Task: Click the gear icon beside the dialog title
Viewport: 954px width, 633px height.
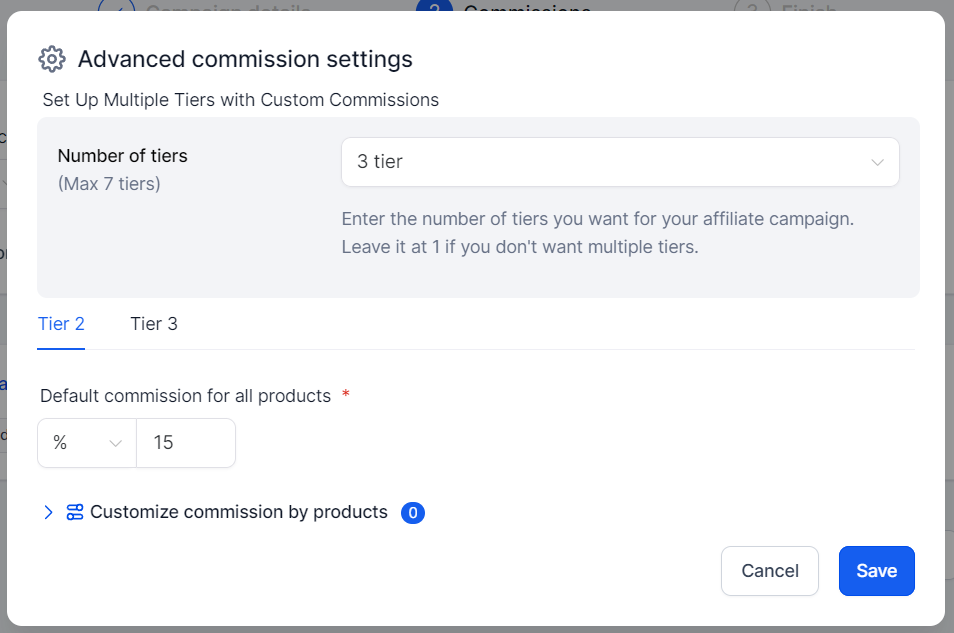Action: click(x=52, y=59)
